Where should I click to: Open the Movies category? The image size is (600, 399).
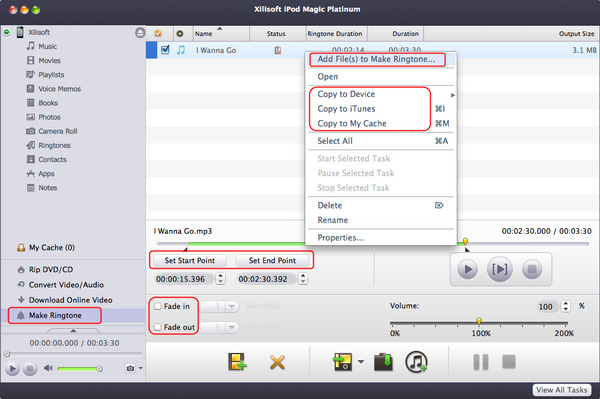(x=44, y=60)
